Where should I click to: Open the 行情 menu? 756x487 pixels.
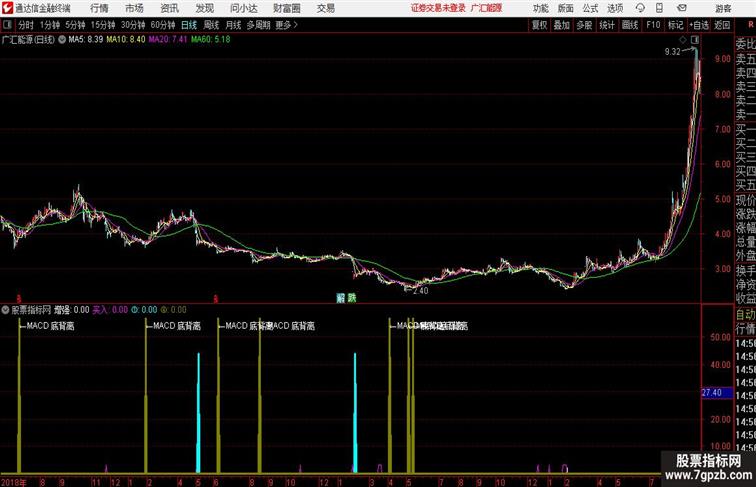[x=99, y=8]
